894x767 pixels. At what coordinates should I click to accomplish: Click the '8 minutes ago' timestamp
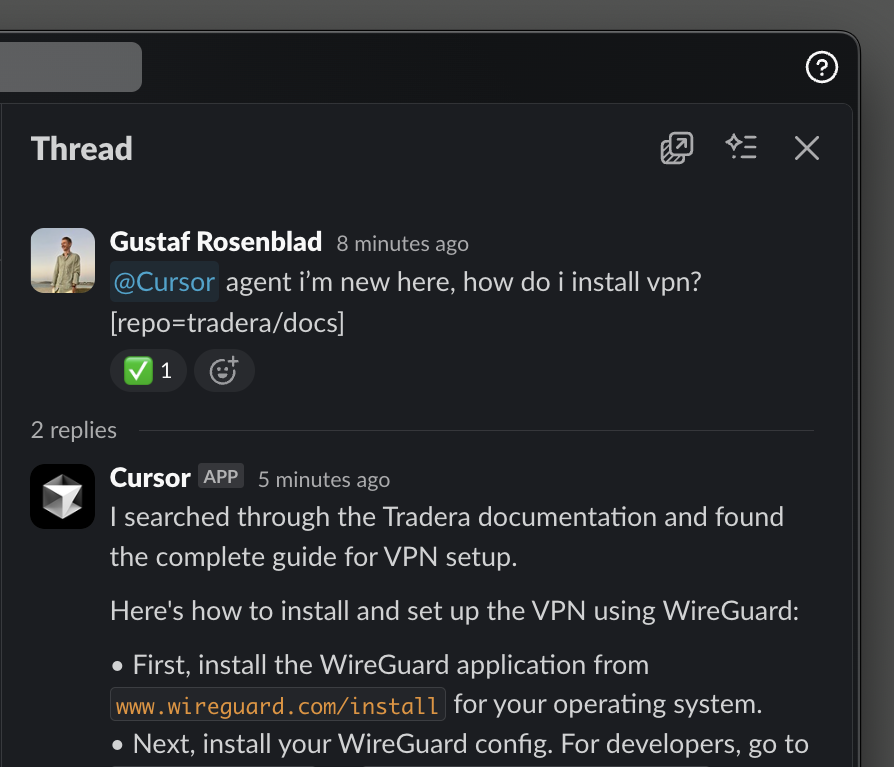coord(403,244)
